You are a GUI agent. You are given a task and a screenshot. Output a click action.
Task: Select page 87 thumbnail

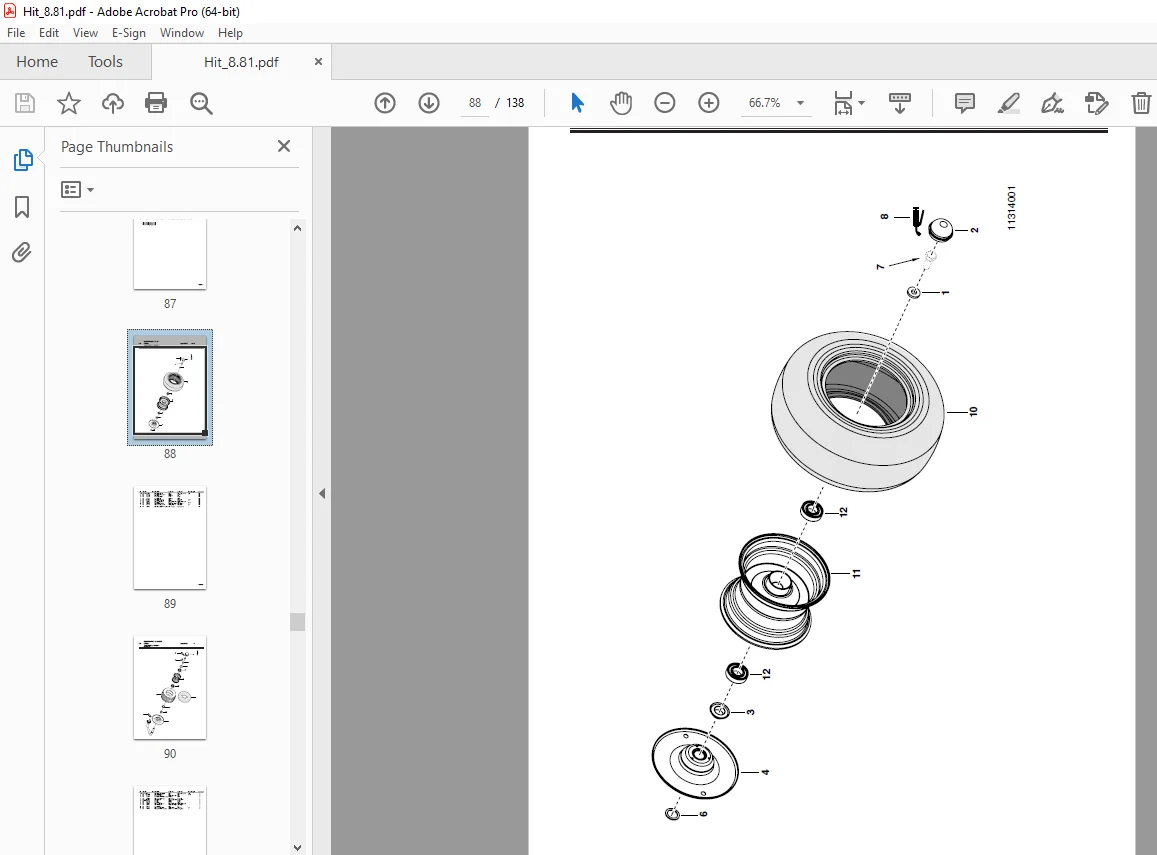pos(170,254)
